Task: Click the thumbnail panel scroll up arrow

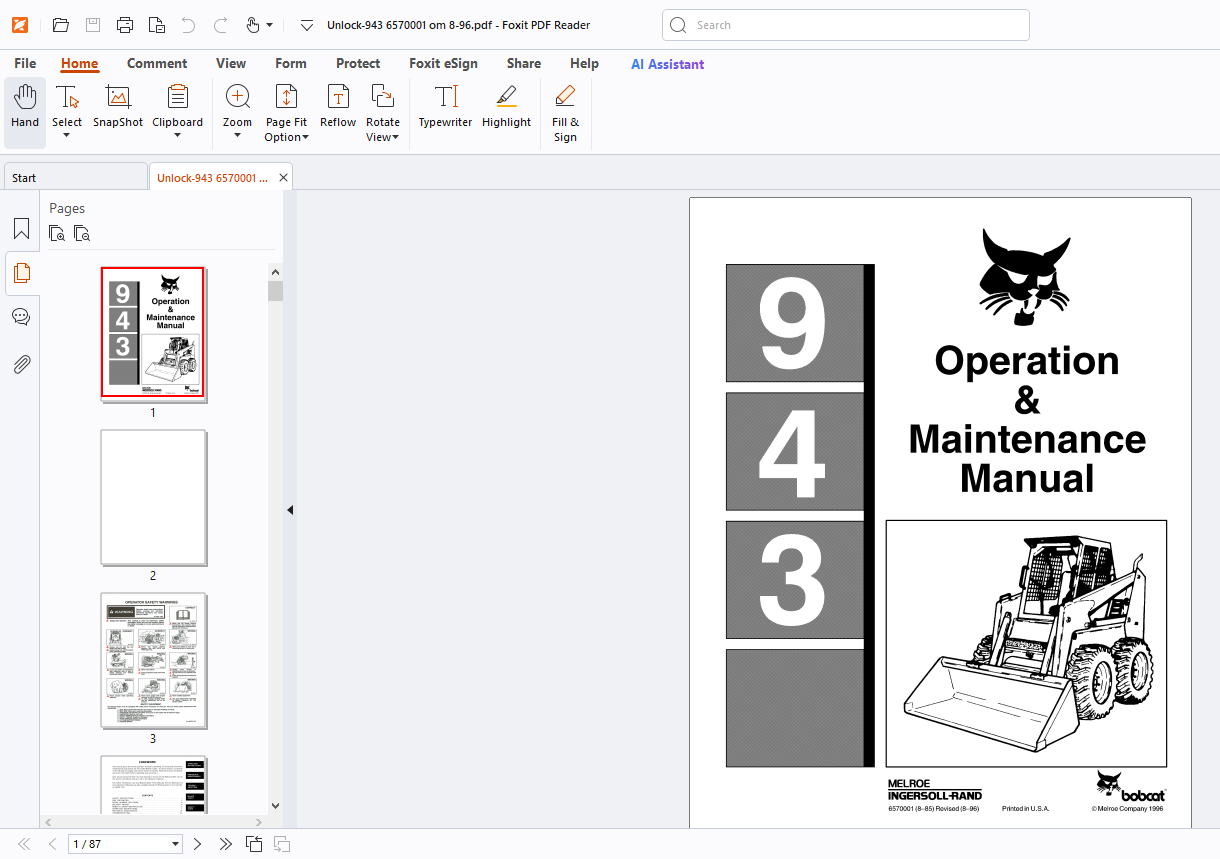Action: (276, 271)
